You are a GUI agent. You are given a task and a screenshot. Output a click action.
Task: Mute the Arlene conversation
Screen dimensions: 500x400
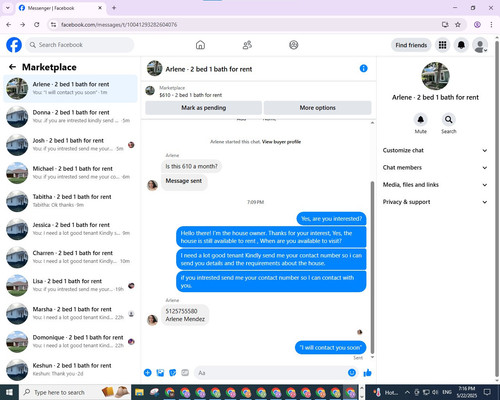click(421, 119)
